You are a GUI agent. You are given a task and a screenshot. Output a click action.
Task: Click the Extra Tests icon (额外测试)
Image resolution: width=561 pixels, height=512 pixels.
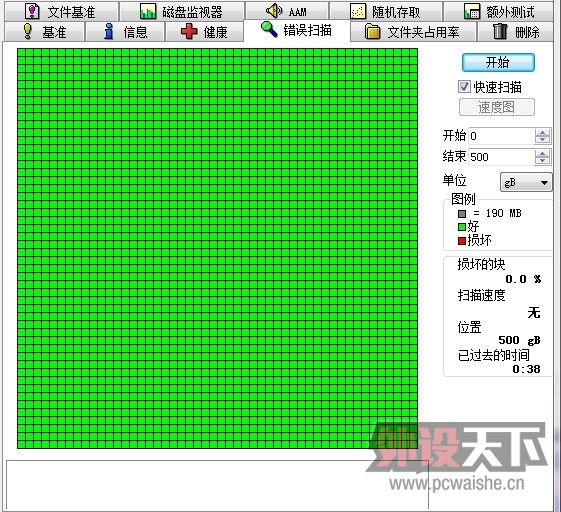[x=472, y=11]
